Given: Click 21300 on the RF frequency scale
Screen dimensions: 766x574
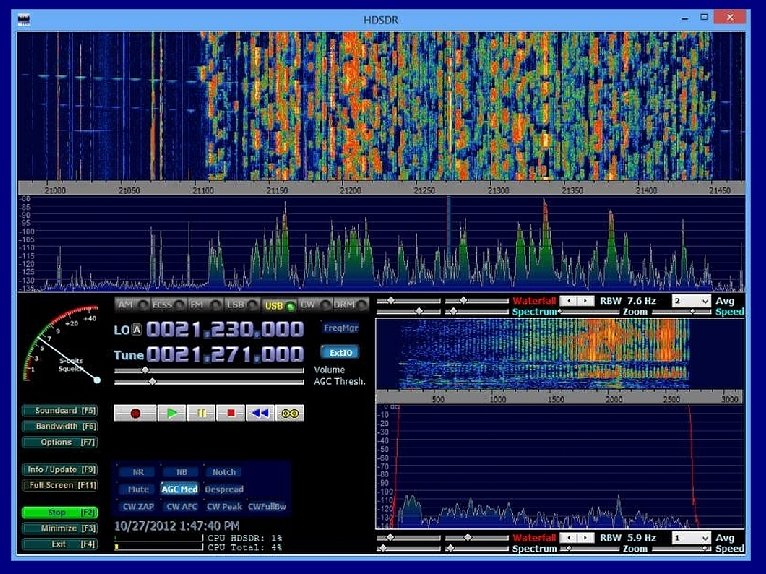Looking at the screenshot, I should pyautogui.click(x=498, y=190).
